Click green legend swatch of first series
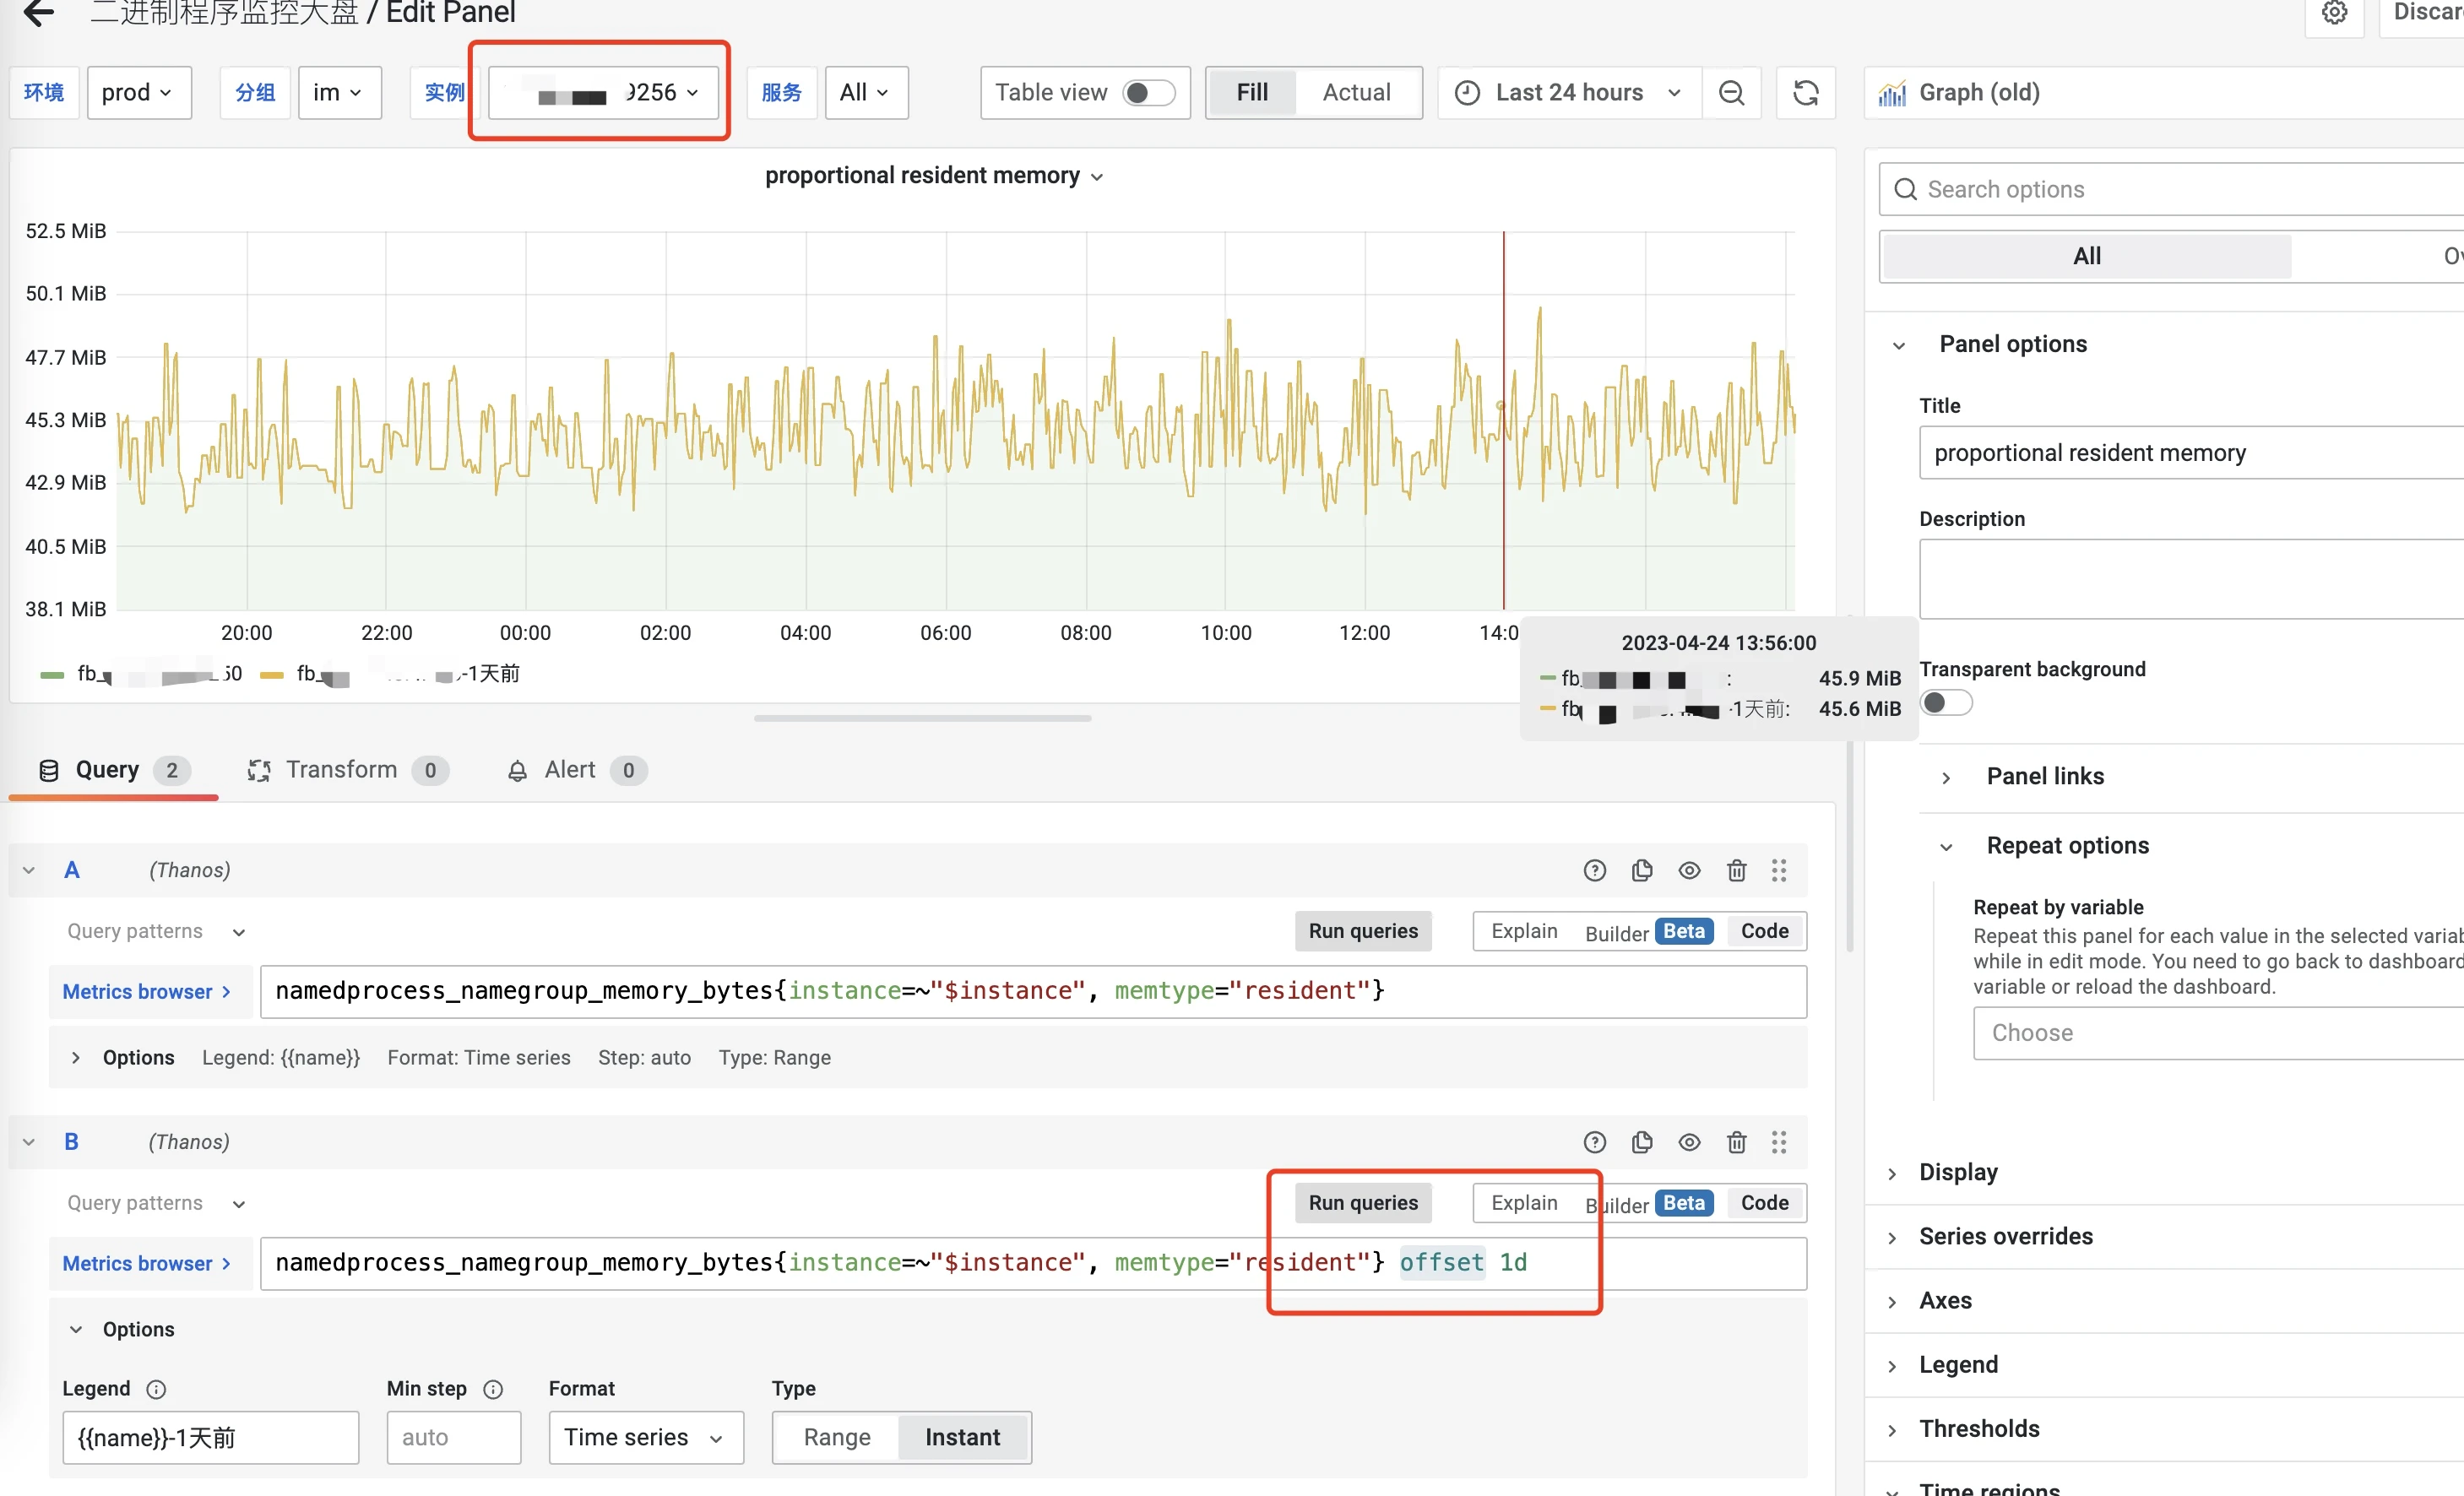Image resolution: width=2464 pixels, height=1496 pixels. (52, 675)
